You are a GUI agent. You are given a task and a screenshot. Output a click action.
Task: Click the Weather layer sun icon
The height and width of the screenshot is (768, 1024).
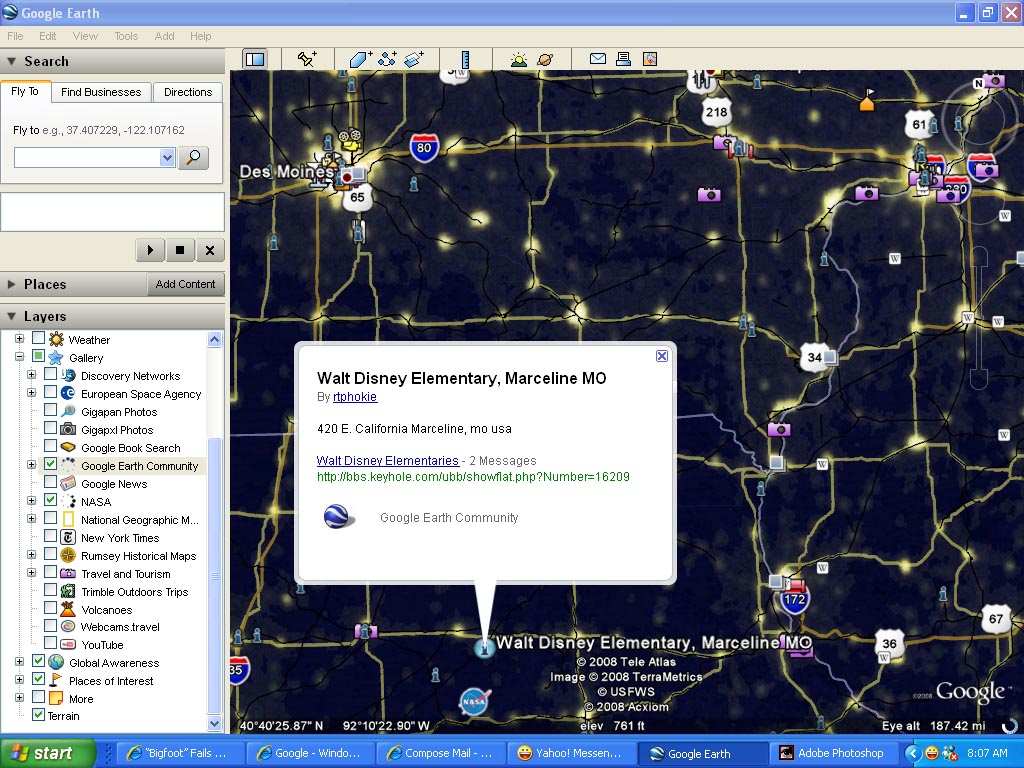[x=56, y=339]
